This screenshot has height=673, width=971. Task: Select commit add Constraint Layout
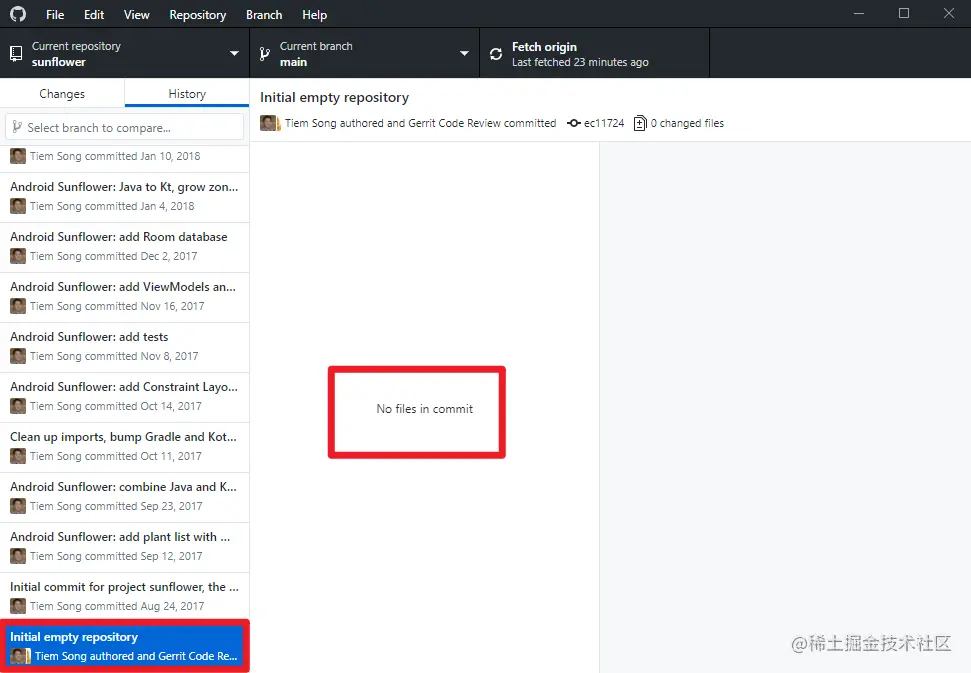click(124, 398)
